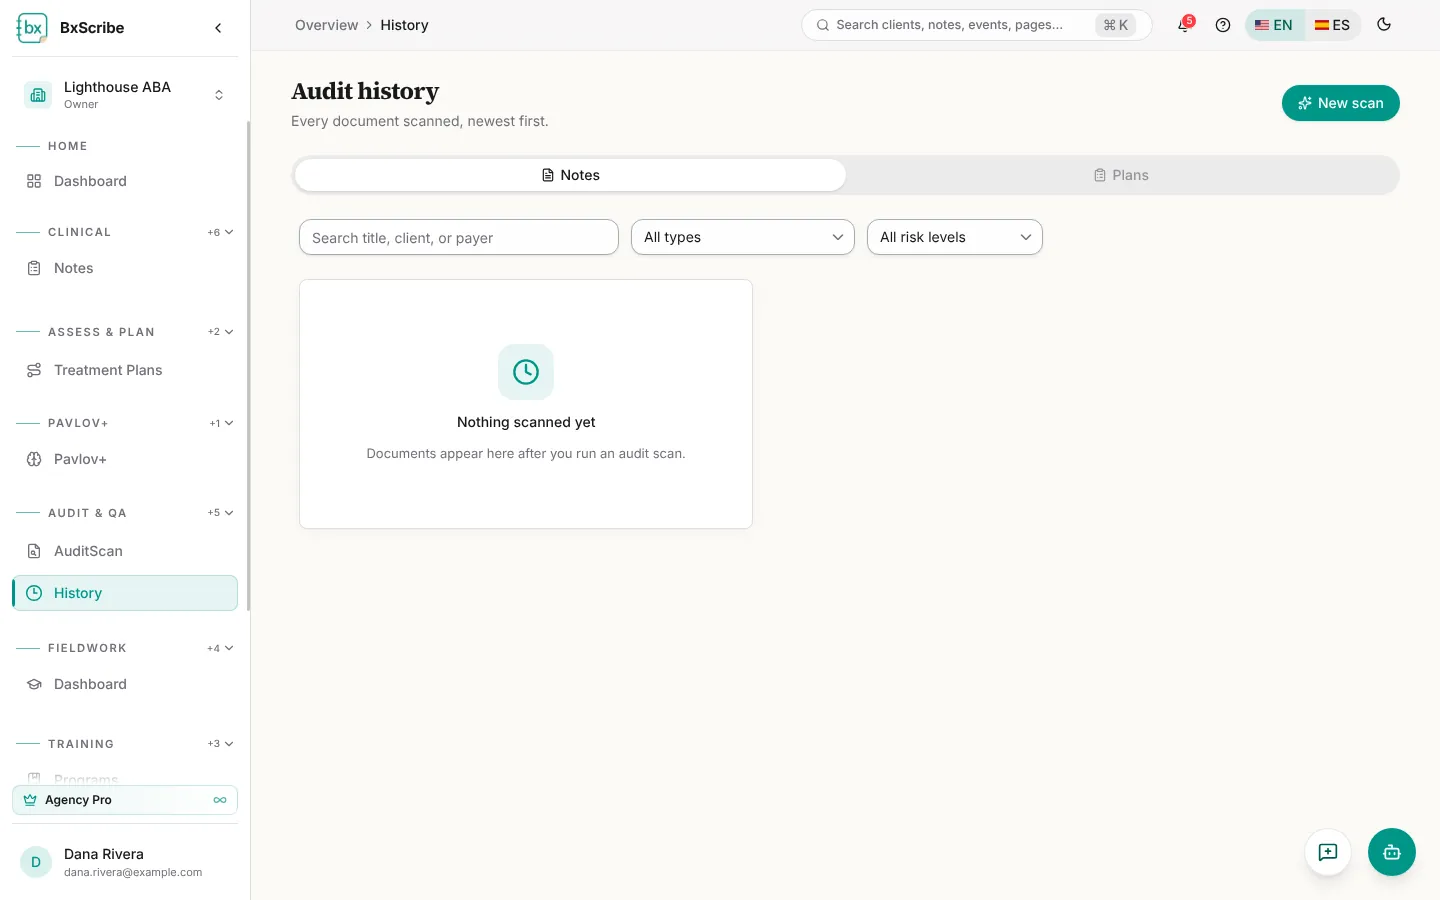1440x900 pixels.
Task: Expand the Fieldwork section
Action: coord(221,648)
